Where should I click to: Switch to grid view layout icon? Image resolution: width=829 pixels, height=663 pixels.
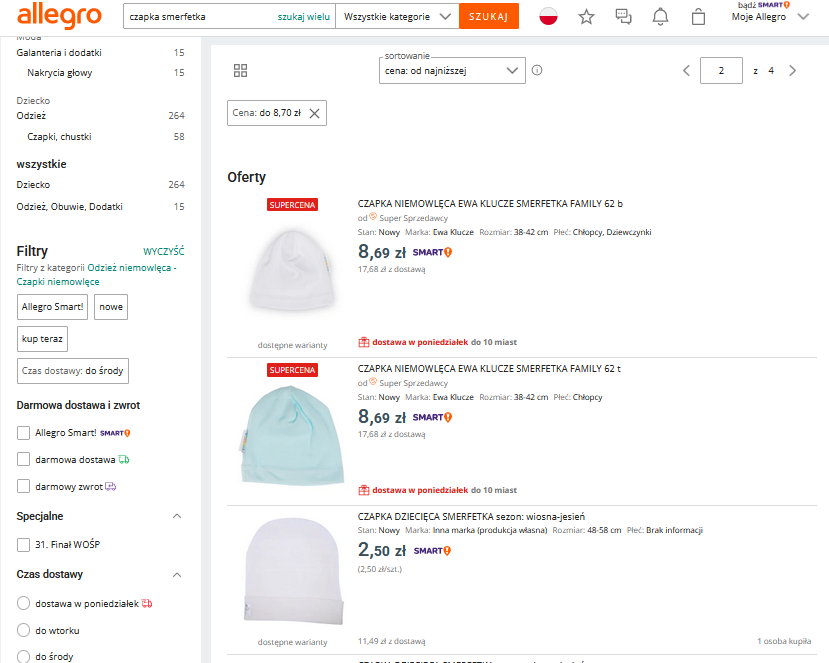241,71
